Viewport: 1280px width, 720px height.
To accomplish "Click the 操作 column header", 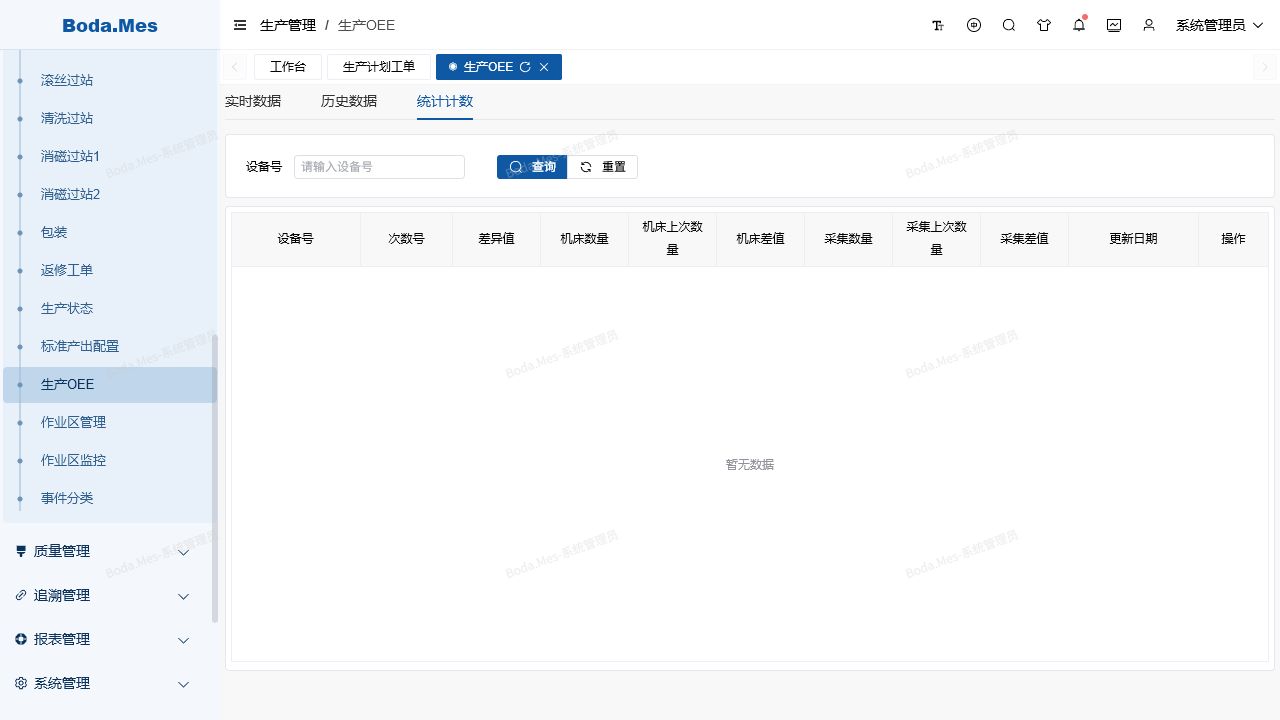I will click(1234, 239).
